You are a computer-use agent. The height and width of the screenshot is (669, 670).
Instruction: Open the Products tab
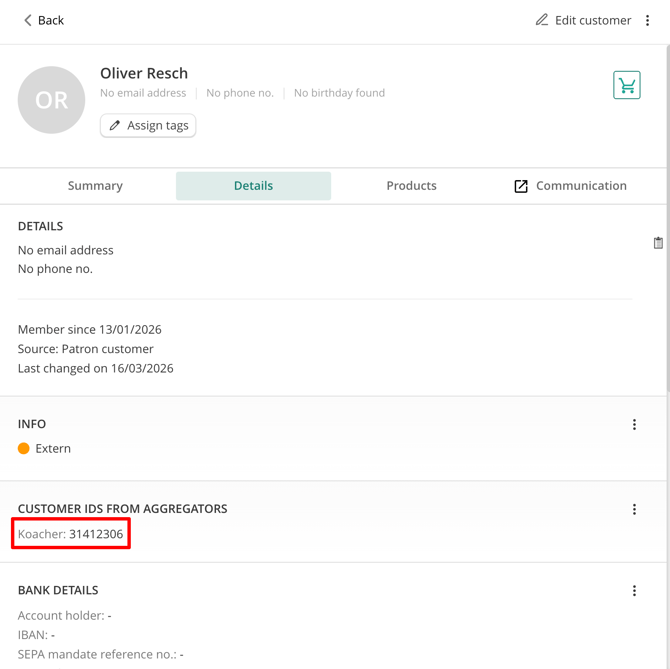pyautogui.click(x=411, y=186)
